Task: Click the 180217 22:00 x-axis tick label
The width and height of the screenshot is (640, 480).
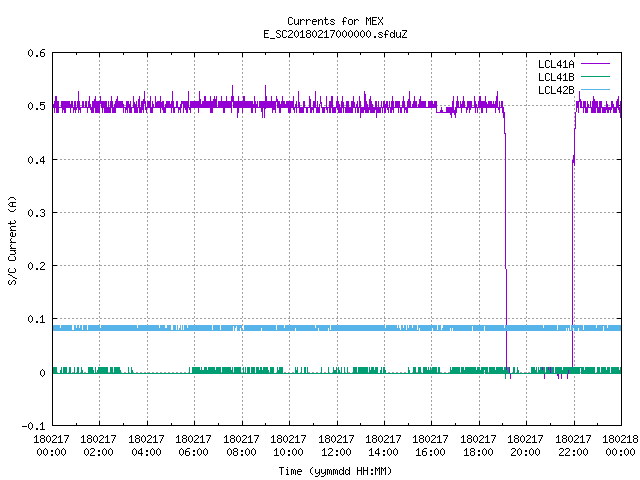Action: coord(573,445)
